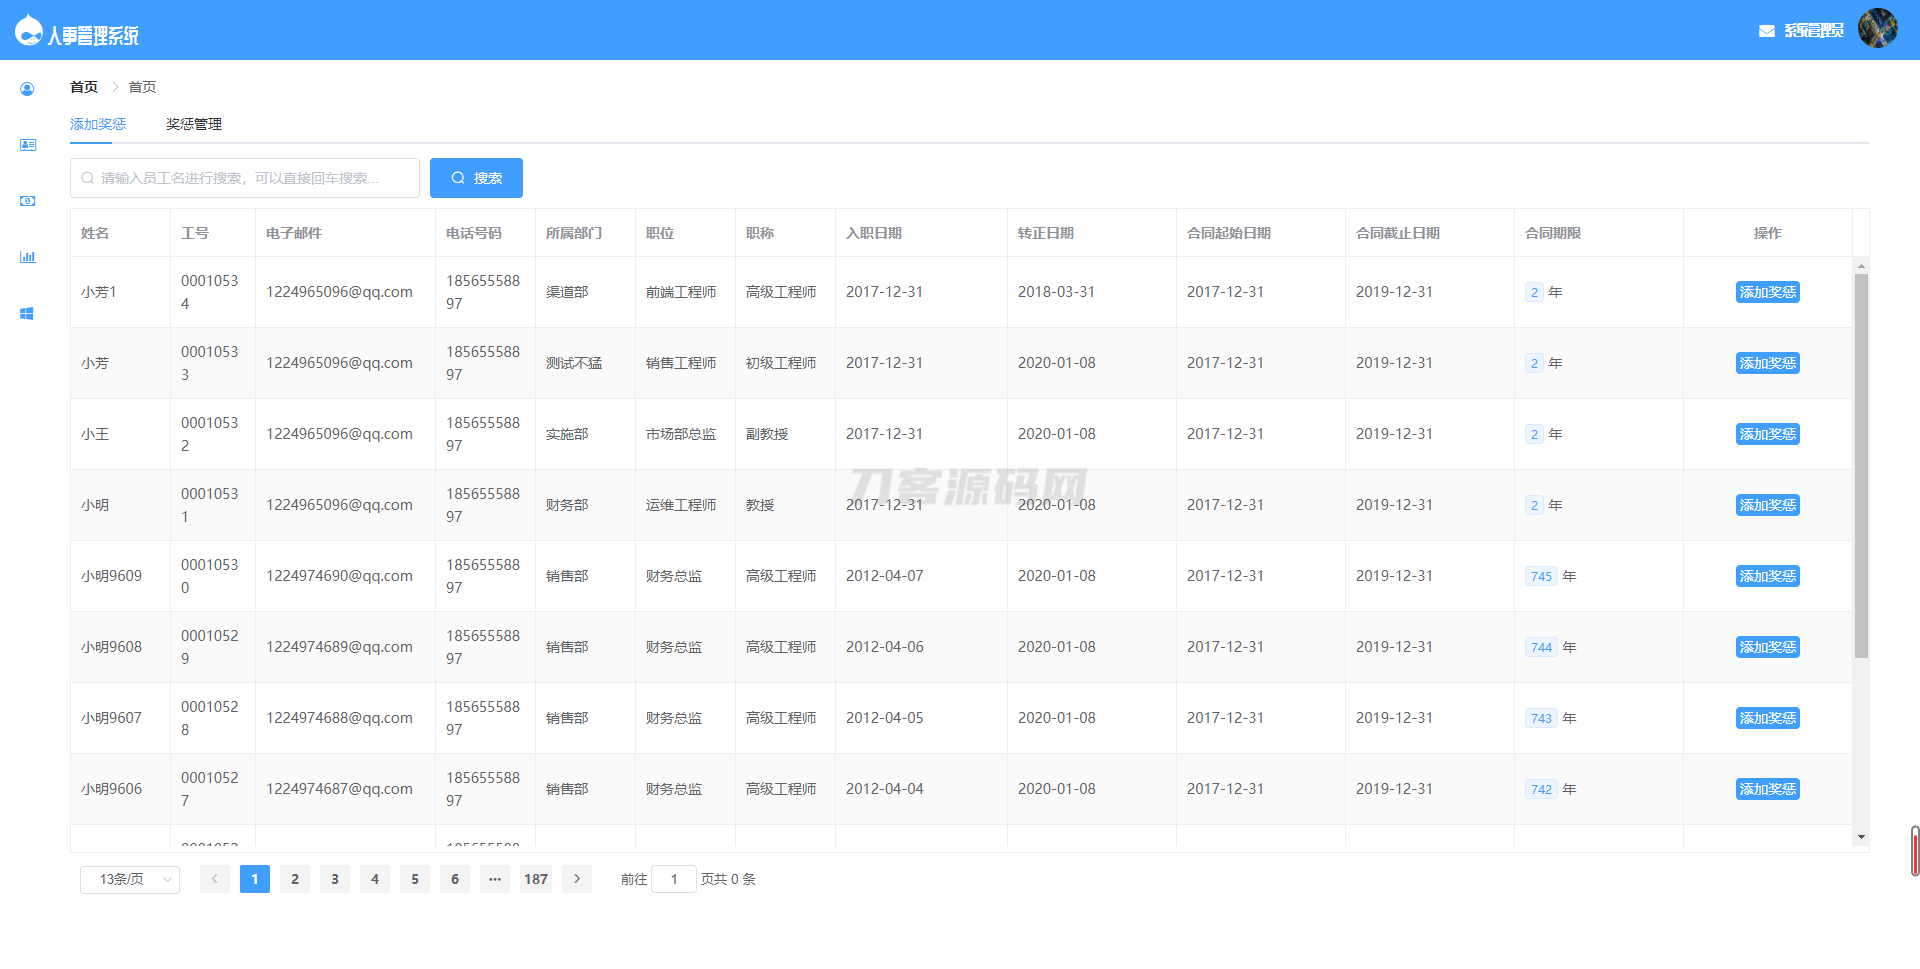The width and height of the screenshot is (1920, 969).
Task: Click the blue 搜索 button
Action: tap(477, 177)
